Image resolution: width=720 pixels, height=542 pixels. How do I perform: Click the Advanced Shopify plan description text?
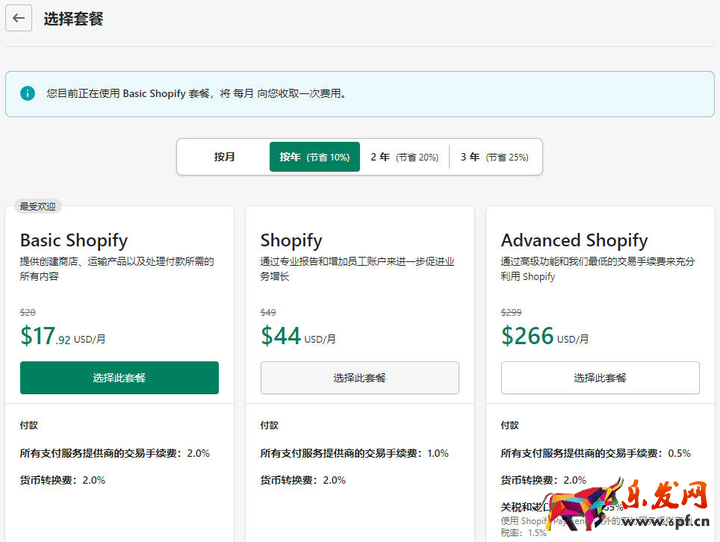598,269
